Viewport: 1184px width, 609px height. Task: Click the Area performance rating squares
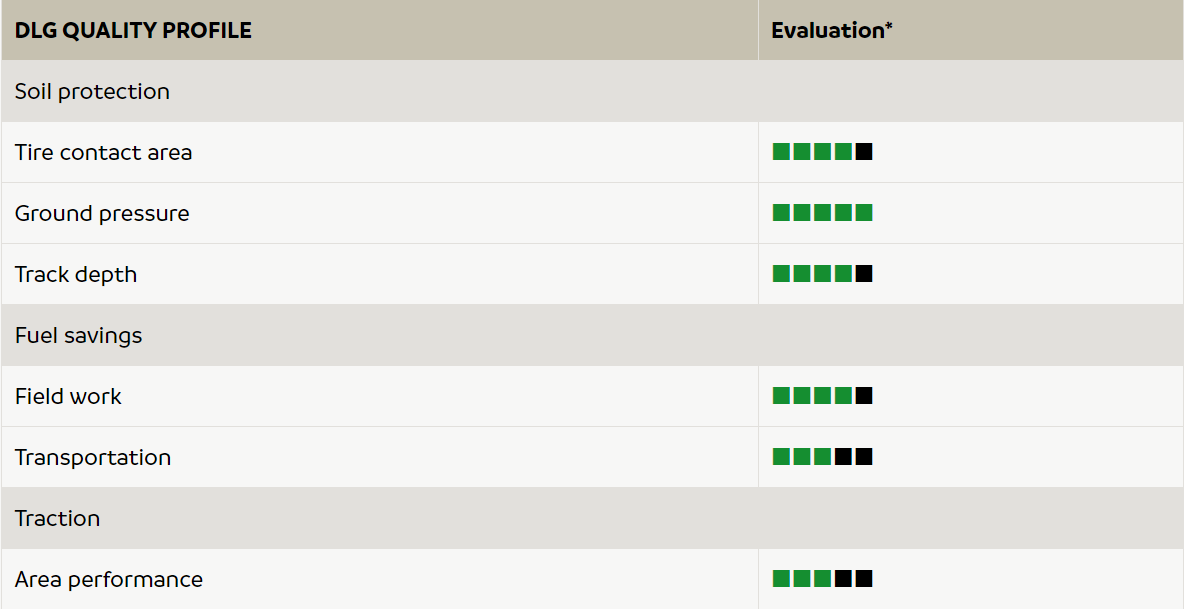click(822, 579)
